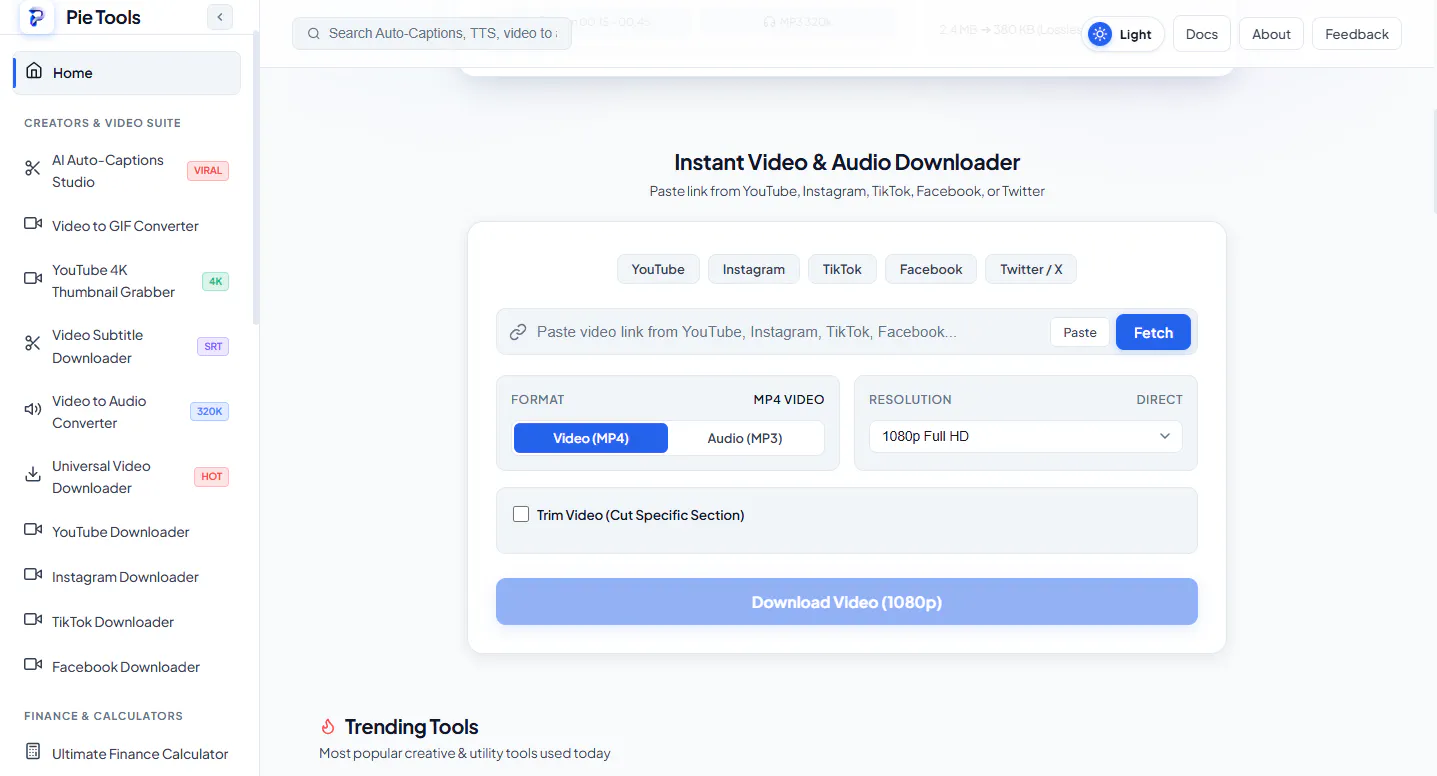
Task: Select the YouTube platform tab
Action: [x=658, y=269]
